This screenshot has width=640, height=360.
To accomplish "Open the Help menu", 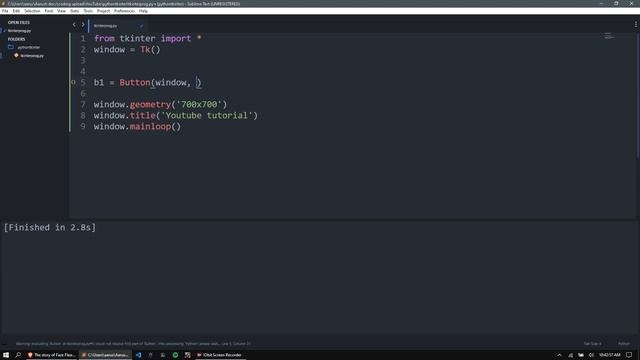I will point(143,11).
